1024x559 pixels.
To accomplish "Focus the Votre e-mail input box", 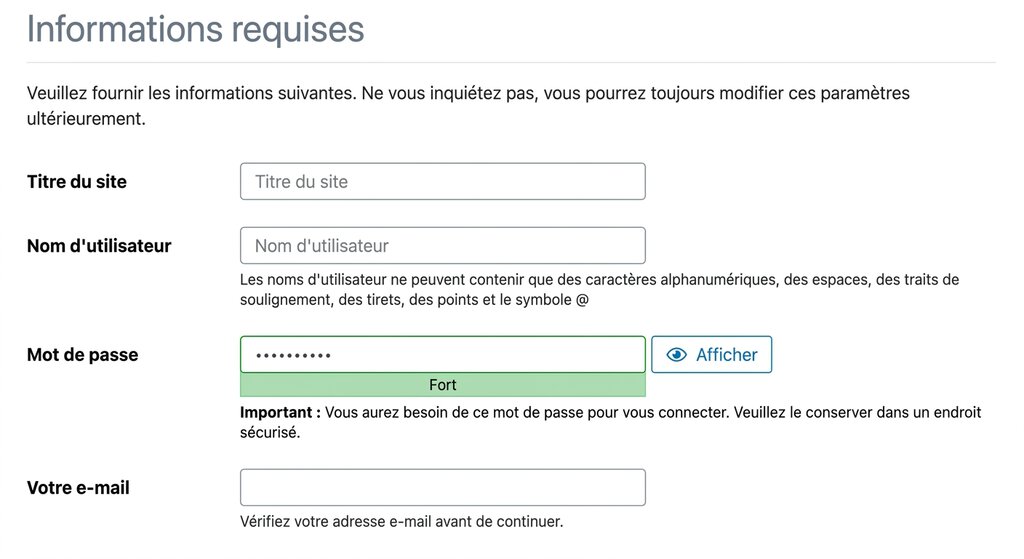I will coord(442,488).
